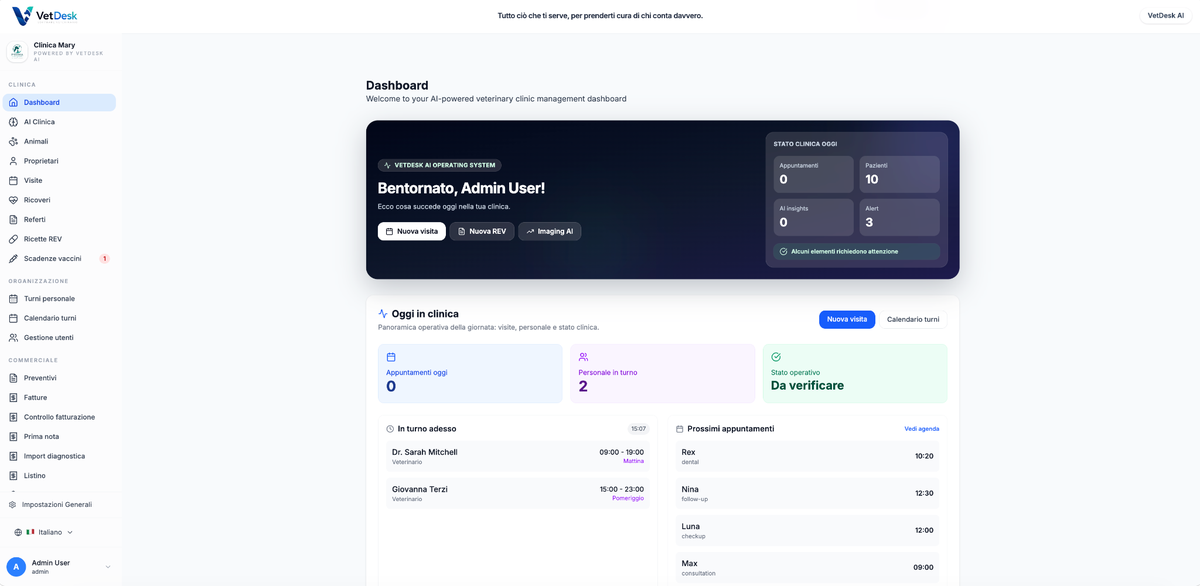This screenshot has width=1200, height=586.
Task: Open the Animali menu item
Action: click(59, 141)
